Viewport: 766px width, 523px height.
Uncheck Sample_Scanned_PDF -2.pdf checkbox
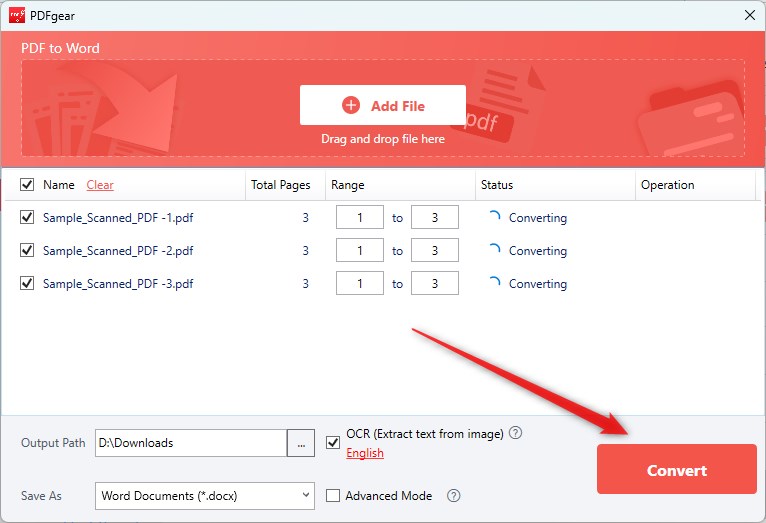27,251
